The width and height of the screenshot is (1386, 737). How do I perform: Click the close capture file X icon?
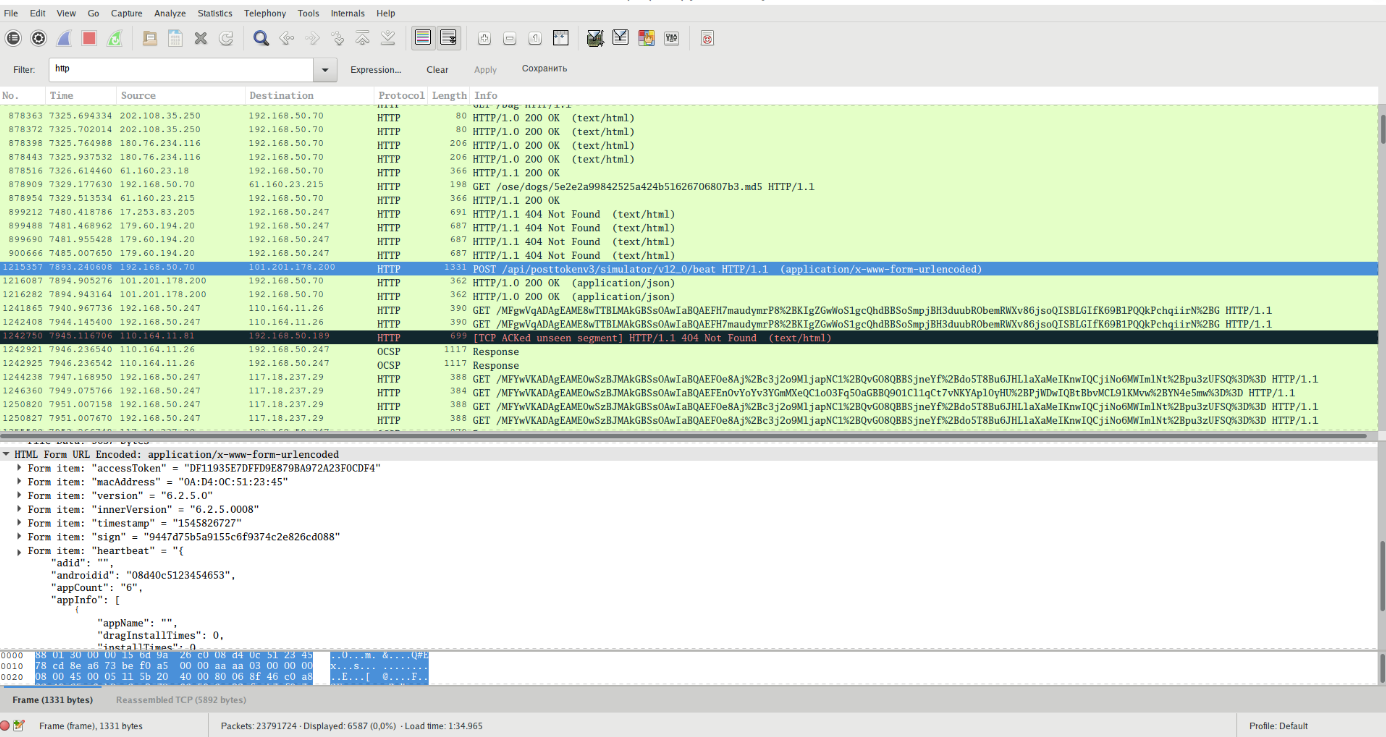tap(200, 38)
